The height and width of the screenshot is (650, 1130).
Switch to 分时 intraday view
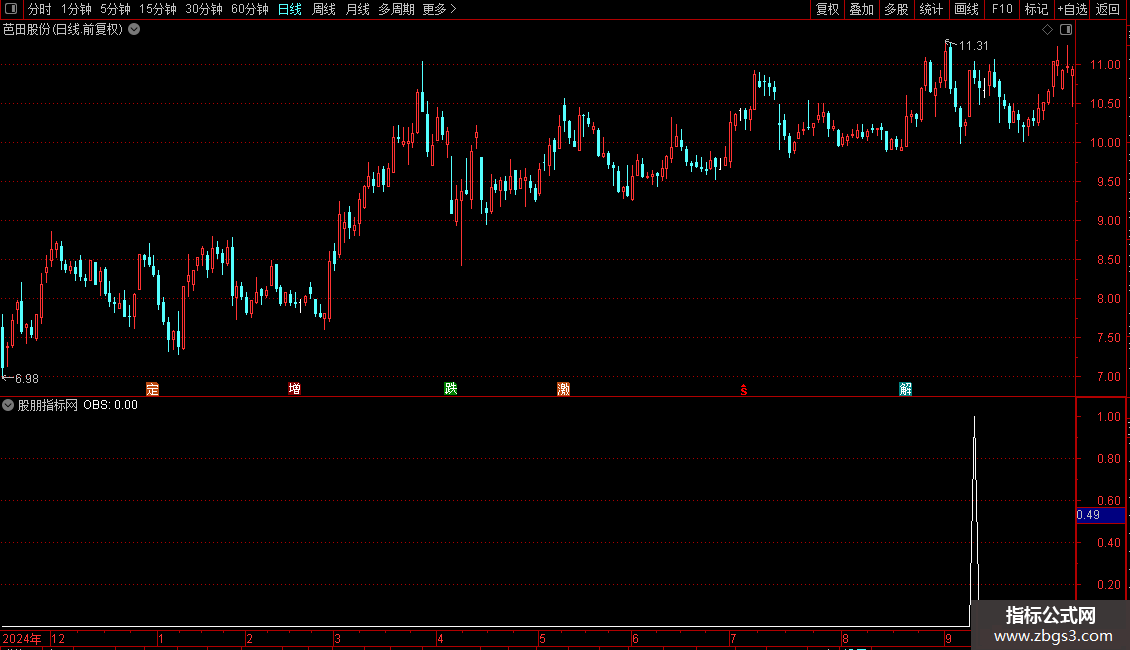pos(40,9)
